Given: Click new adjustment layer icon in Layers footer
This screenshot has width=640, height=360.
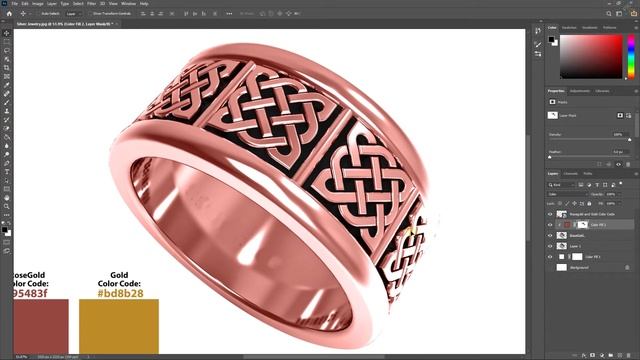Looking at the screenshot, I should [602, 356].
